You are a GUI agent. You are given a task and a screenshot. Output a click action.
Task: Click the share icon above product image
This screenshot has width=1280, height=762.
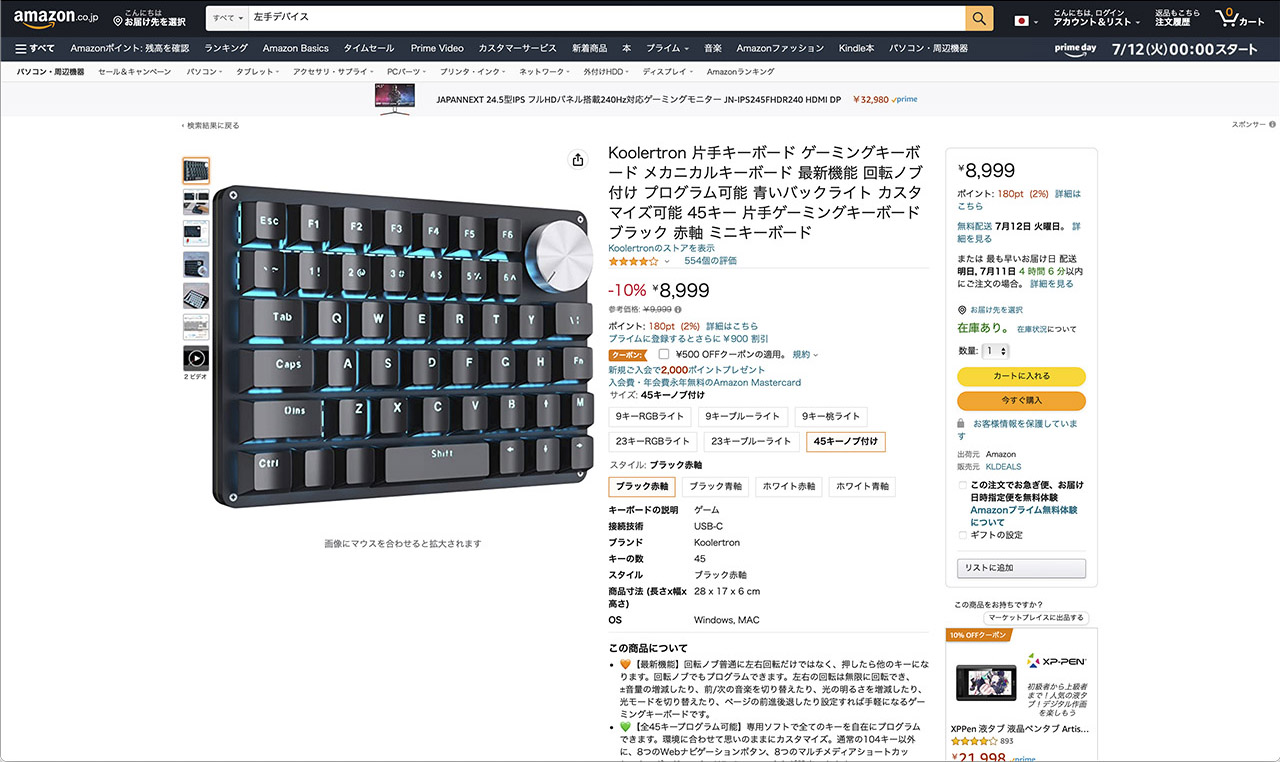point(577,160)
